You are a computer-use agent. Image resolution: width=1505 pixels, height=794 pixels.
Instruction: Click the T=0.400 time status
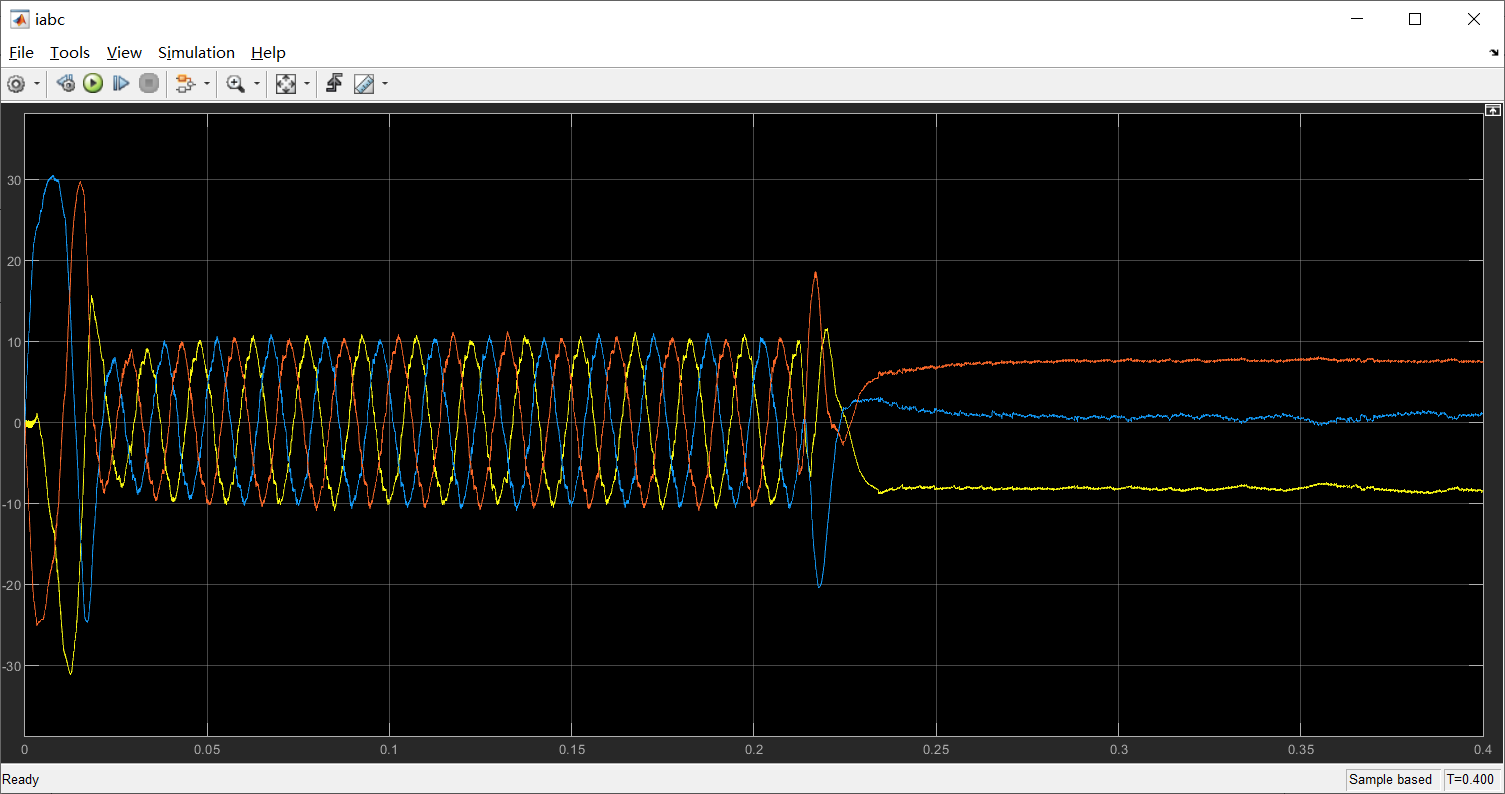(1470, 779)
